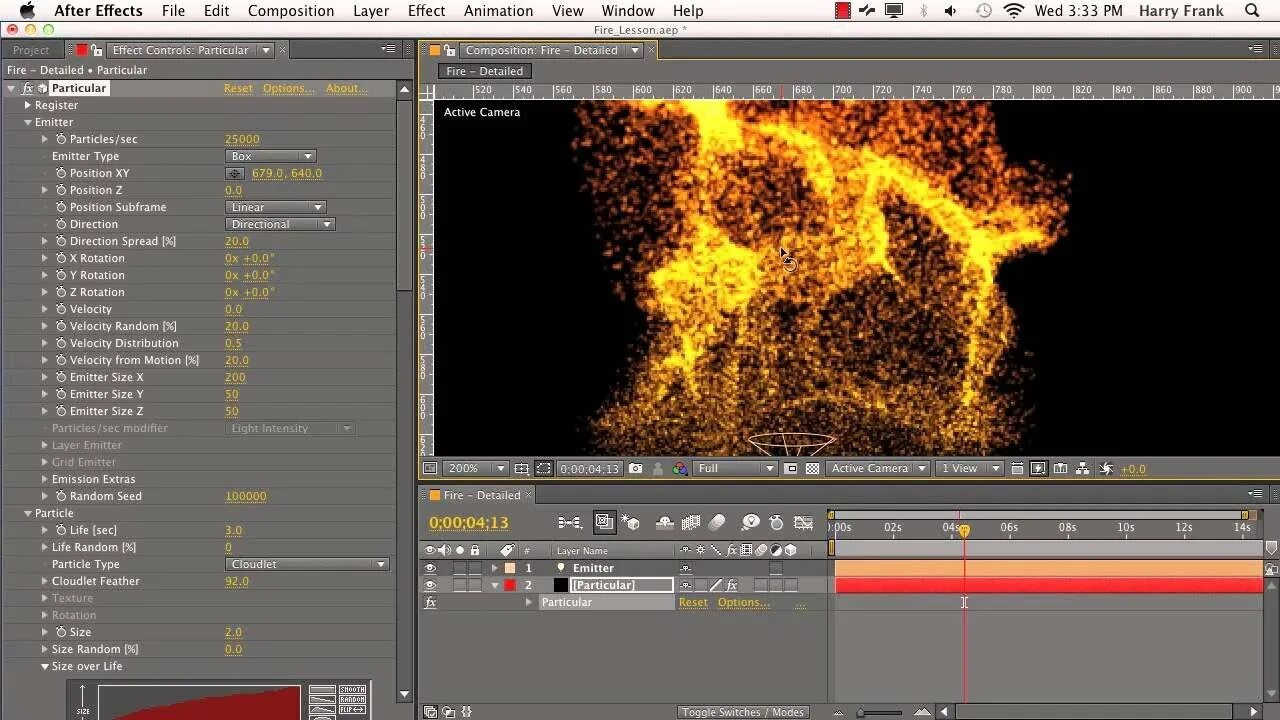Click Reset in the Effect Controls header
This screenshot has height=720, width=1280.
238,88
